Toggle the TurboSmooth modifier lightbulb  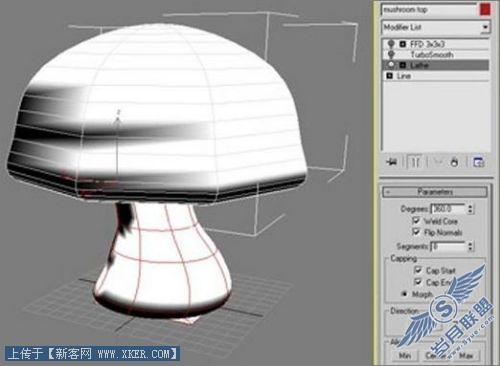(x=391, y=54)
